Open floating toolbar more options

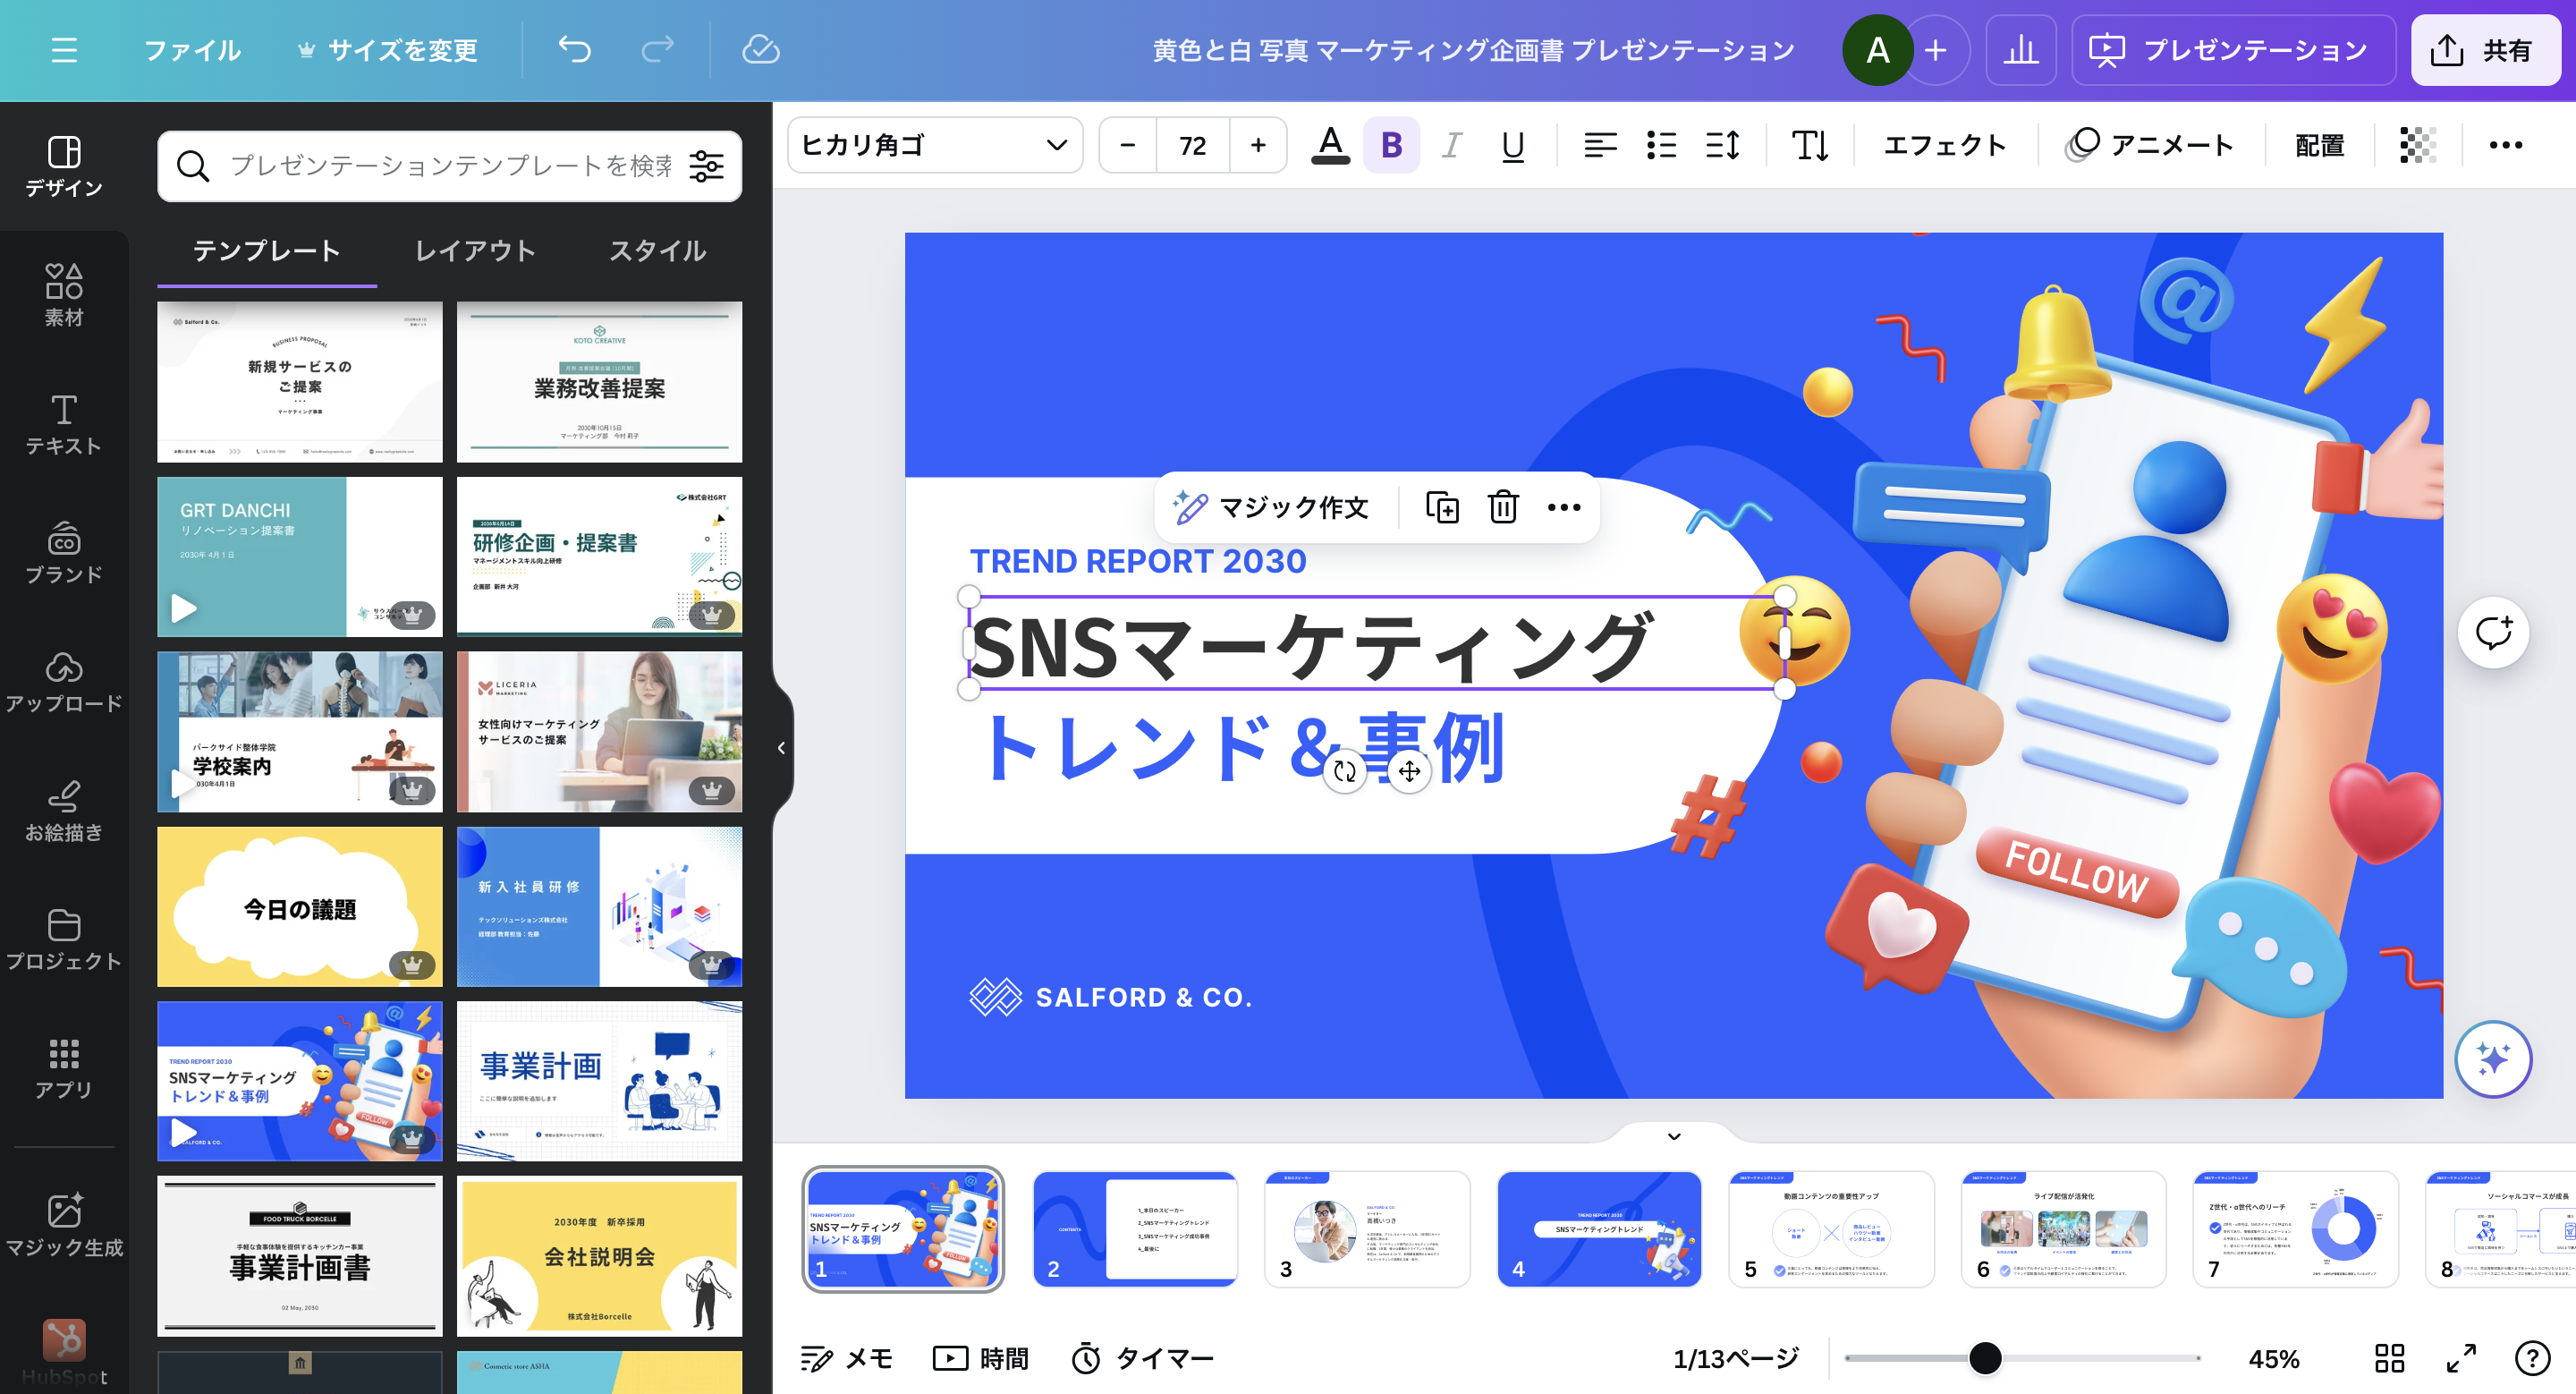coord(1564,507)
